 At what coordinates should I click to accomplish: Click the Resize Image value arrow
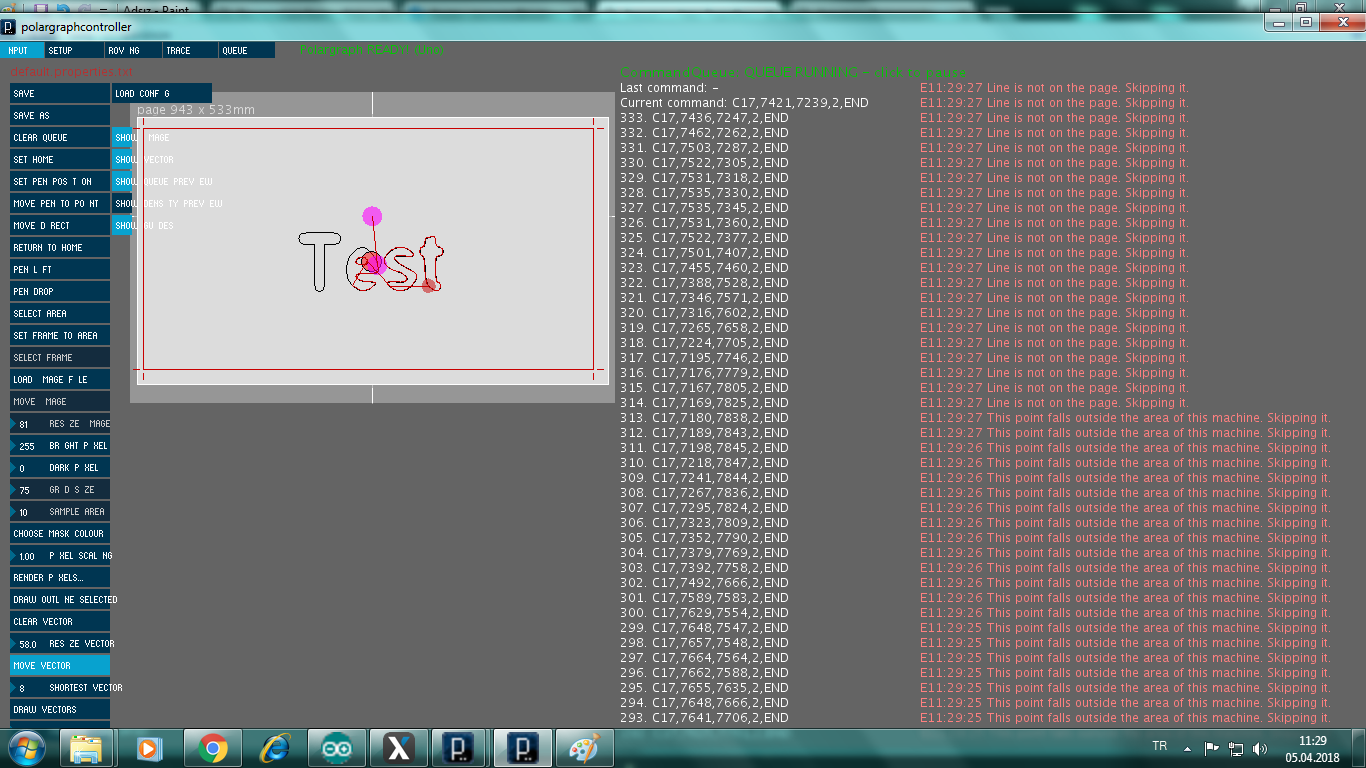pos(14,424)
